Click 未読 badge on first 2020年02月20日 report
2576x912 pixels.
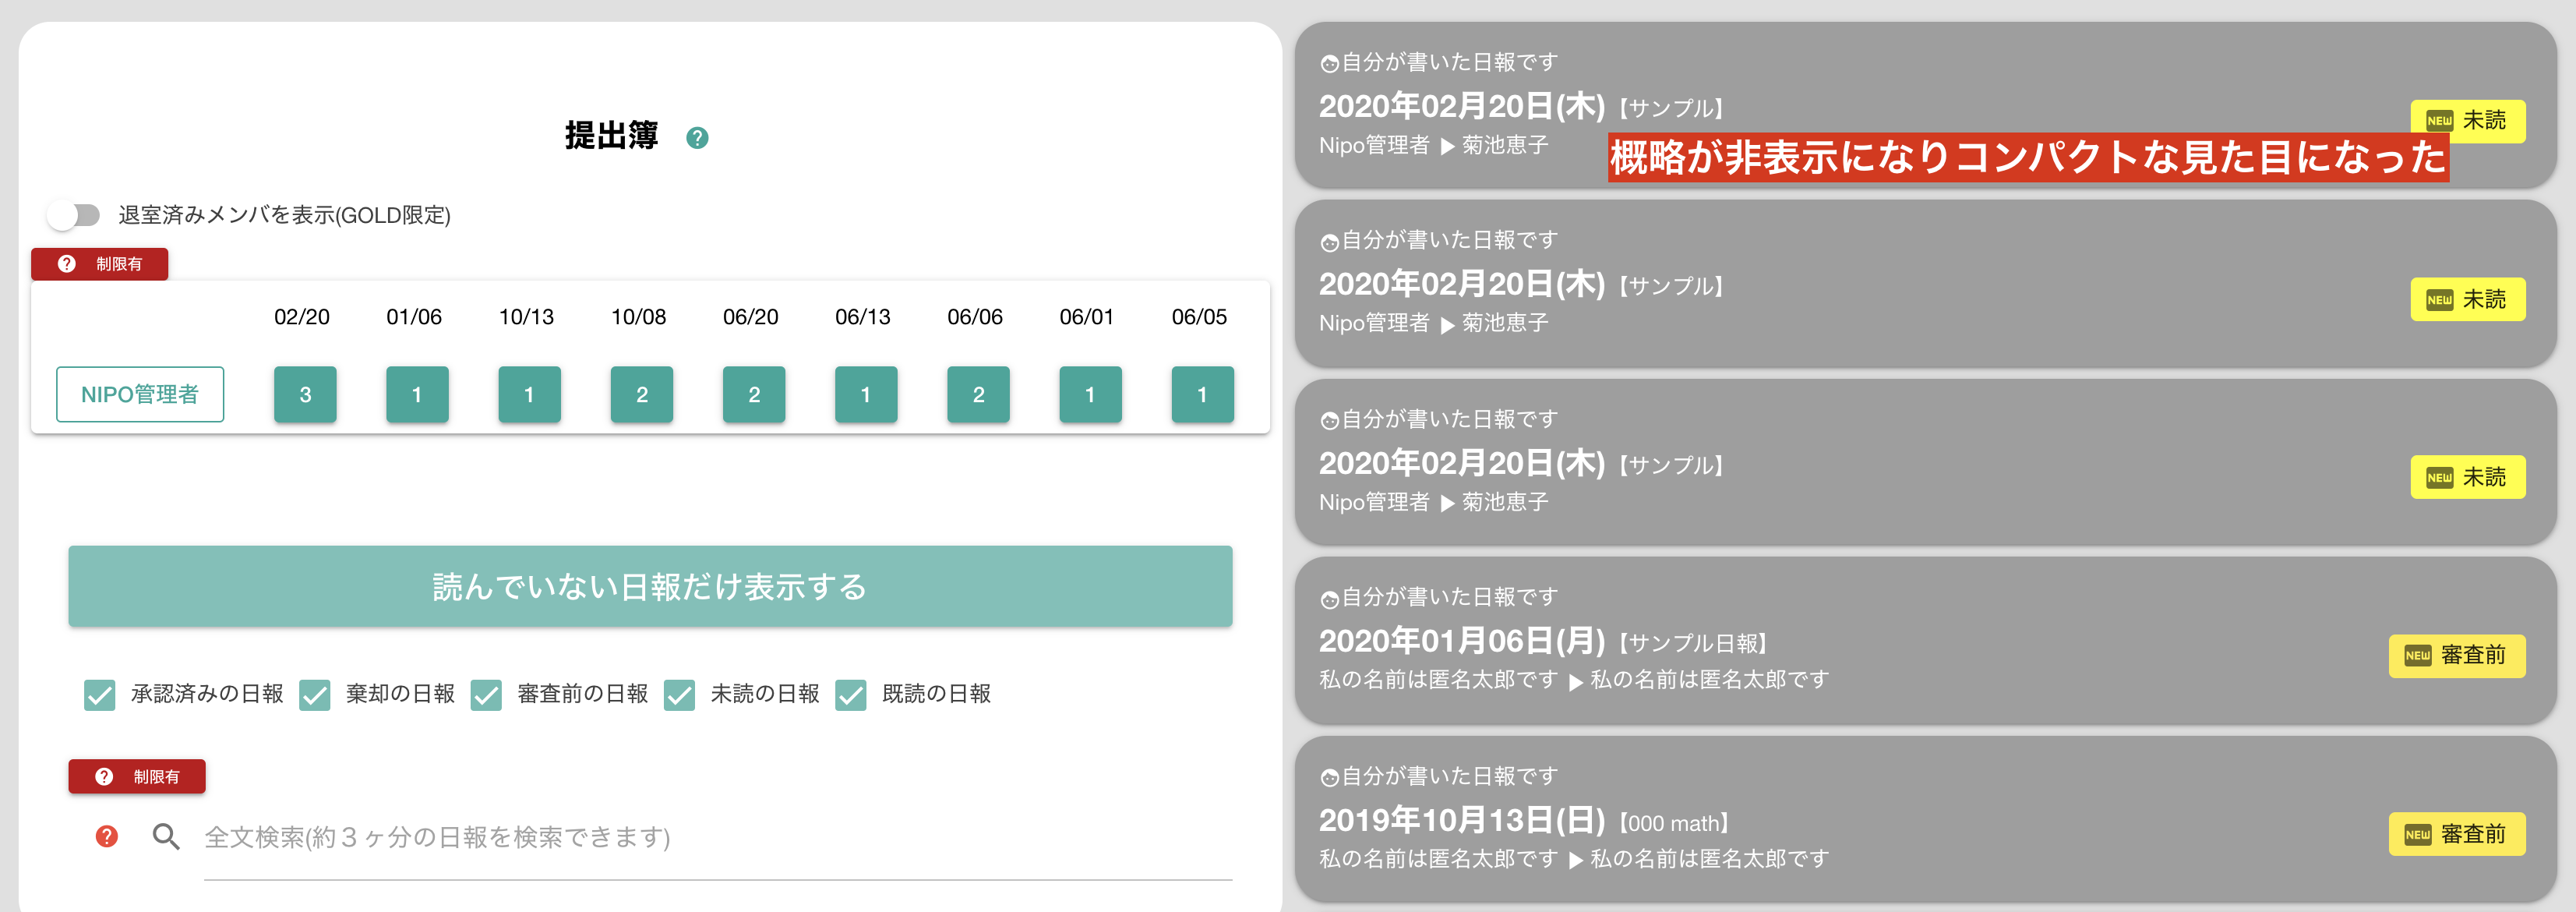pos(2467,120)
